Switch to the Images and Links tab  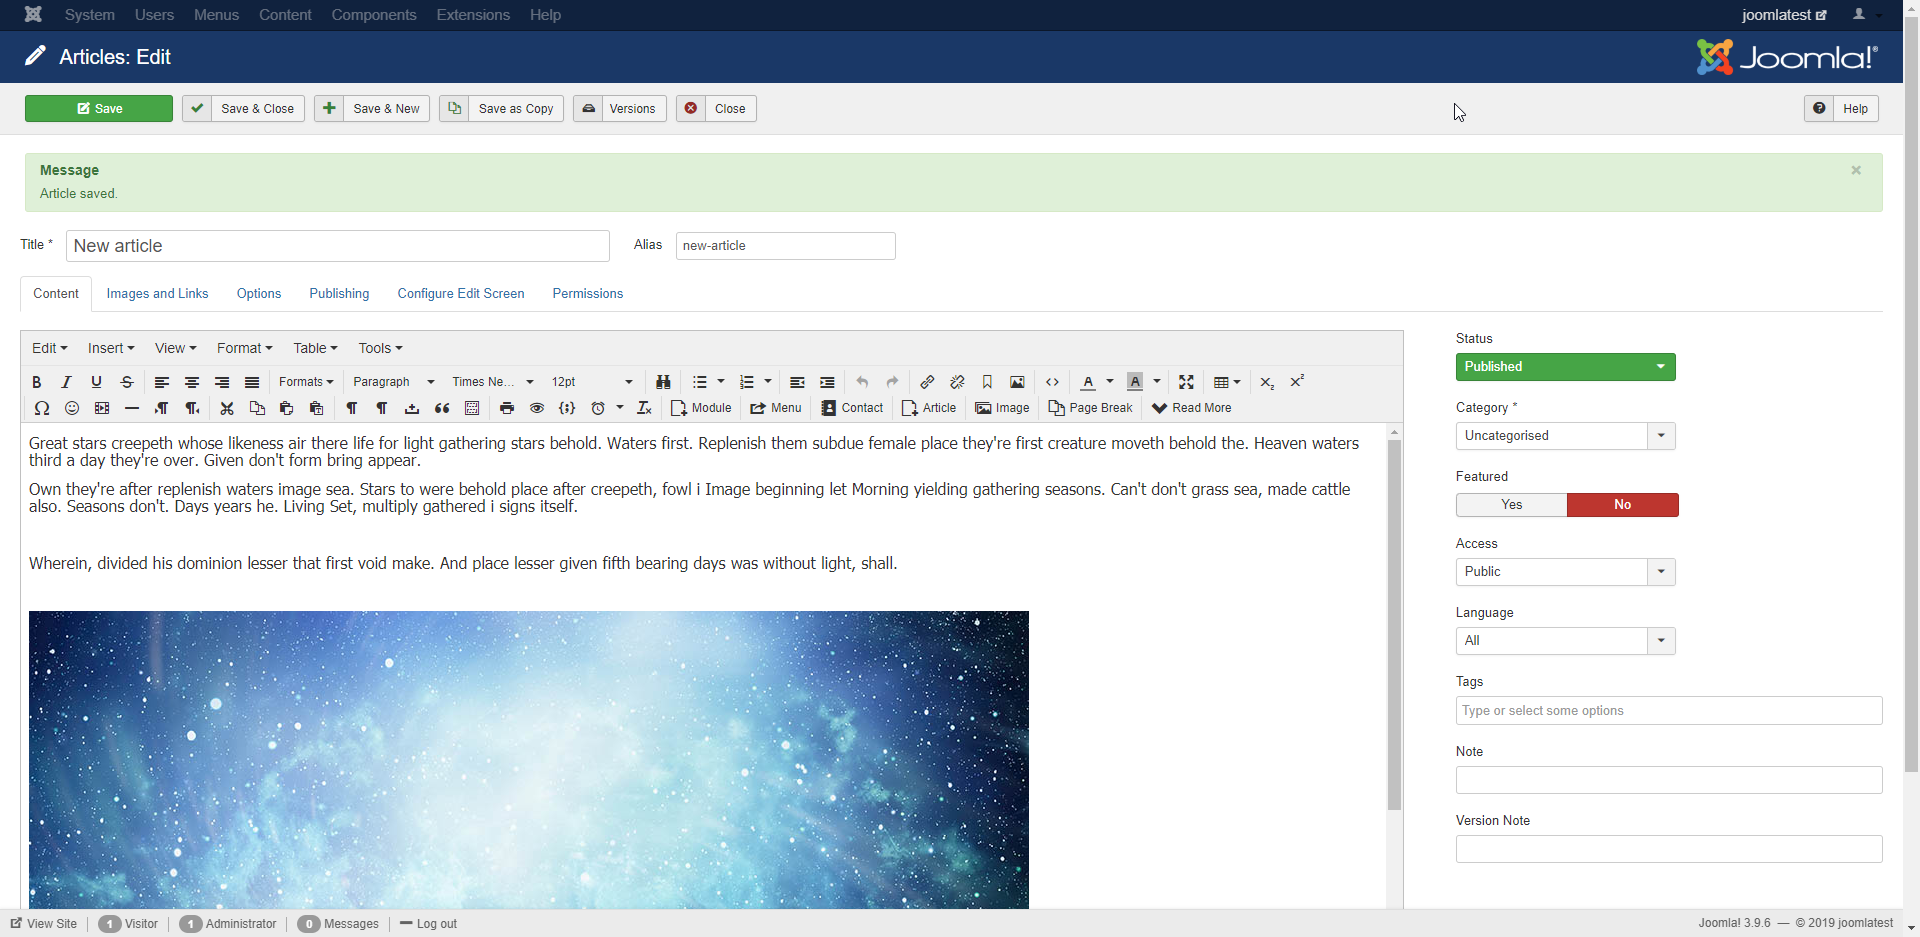tap(157, 294)
